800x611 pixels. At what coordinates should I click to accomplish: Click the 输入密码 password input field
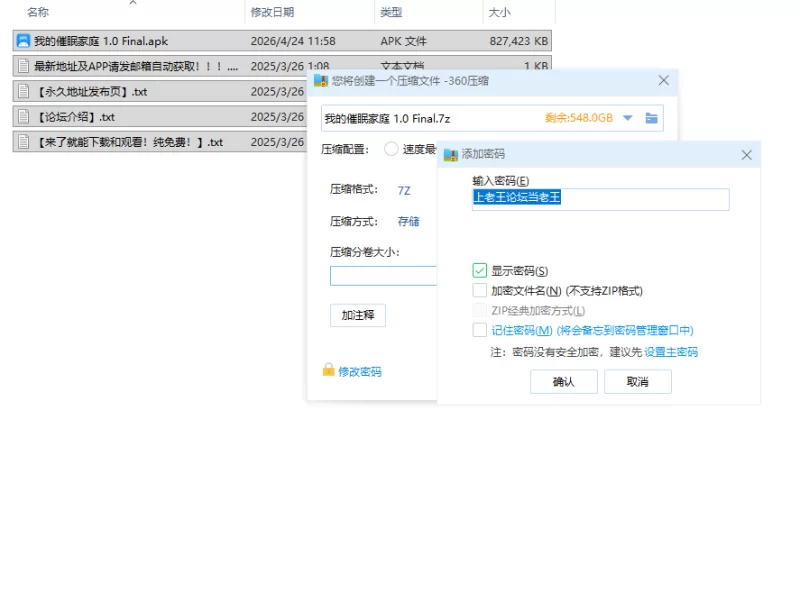pos(601,199)
